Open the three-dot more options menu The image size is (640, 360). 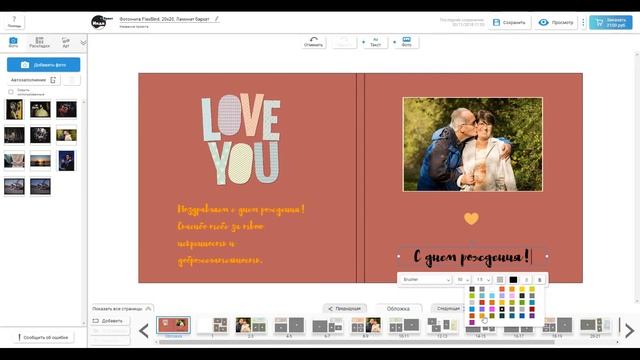(583, 22)
